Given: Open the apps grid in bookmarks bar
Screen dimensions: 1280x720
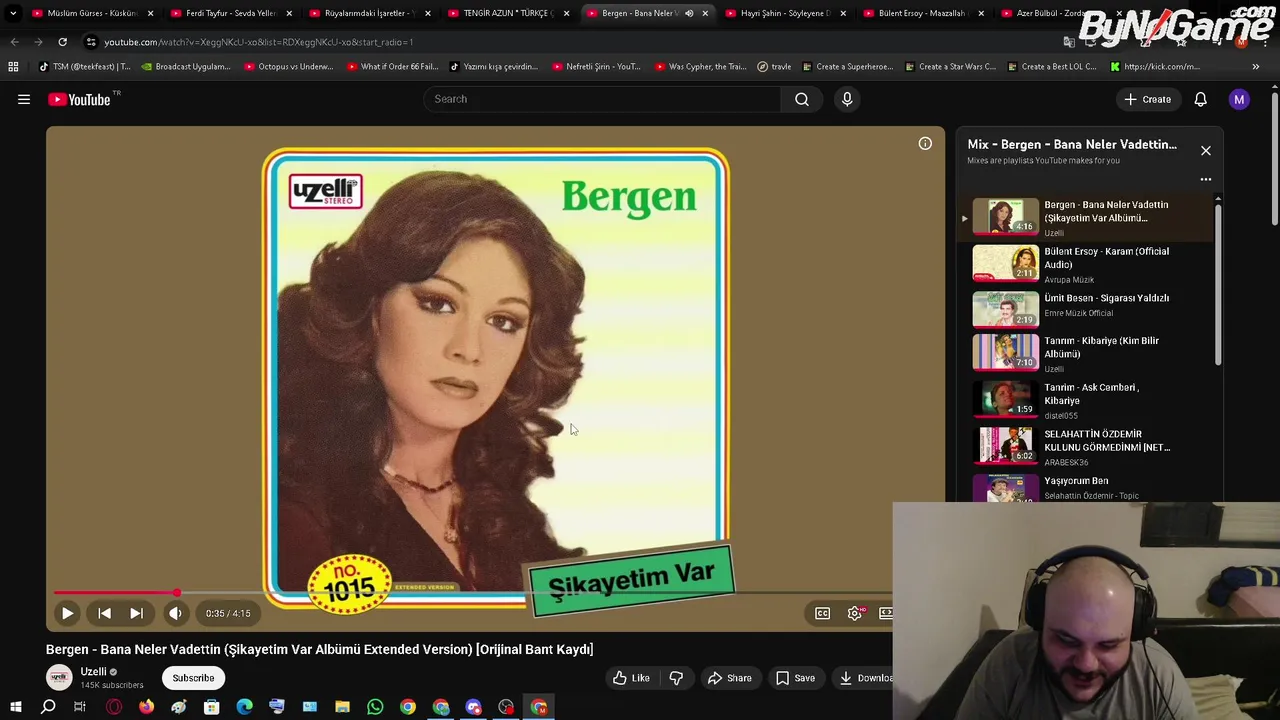Looking at the screenshot, I should click(x=13, y=67).
